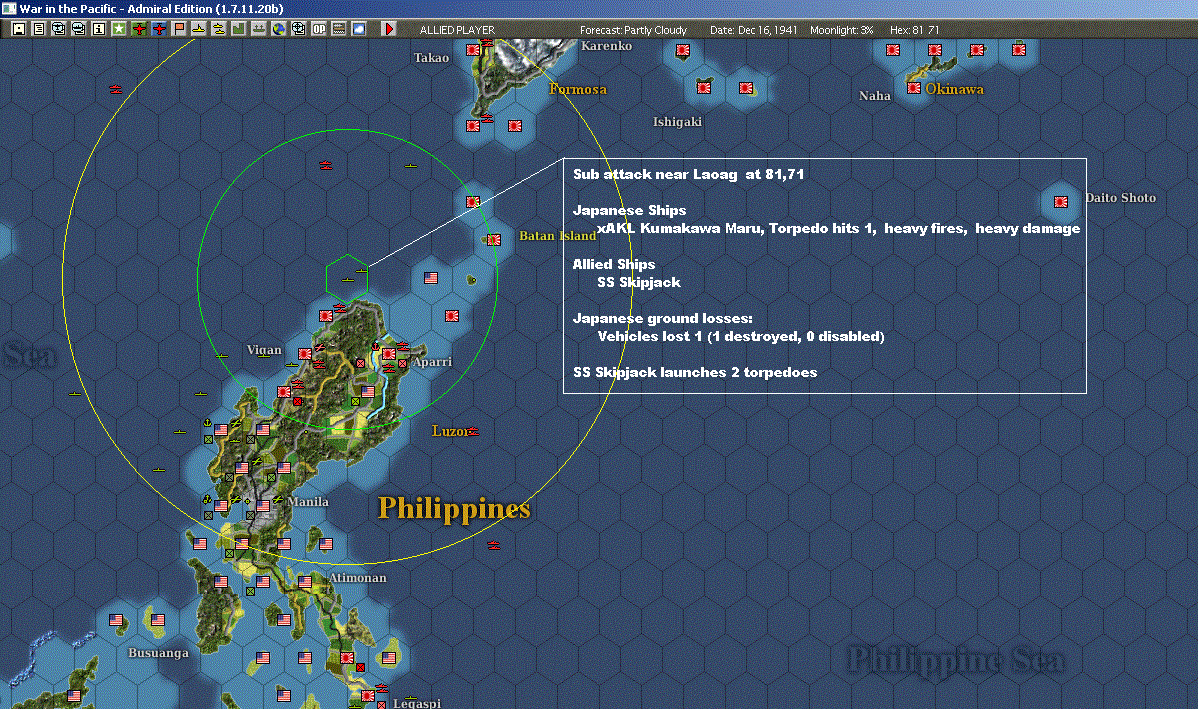Viewport: 1198px width, 709px height.
Task: Click the 'Vehicles lost 1' report line
Action: (741, 337)
